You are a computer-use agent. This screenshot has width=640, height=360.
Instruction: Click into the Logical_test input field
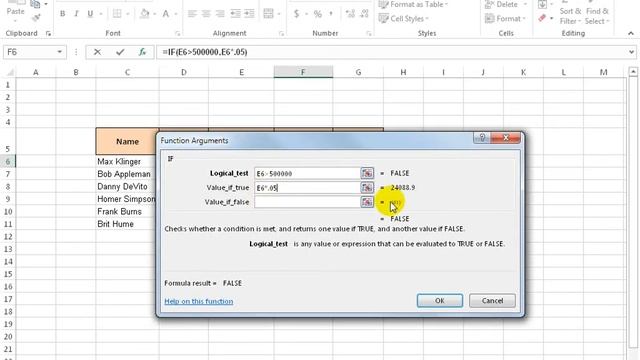(x=307, y=173)
